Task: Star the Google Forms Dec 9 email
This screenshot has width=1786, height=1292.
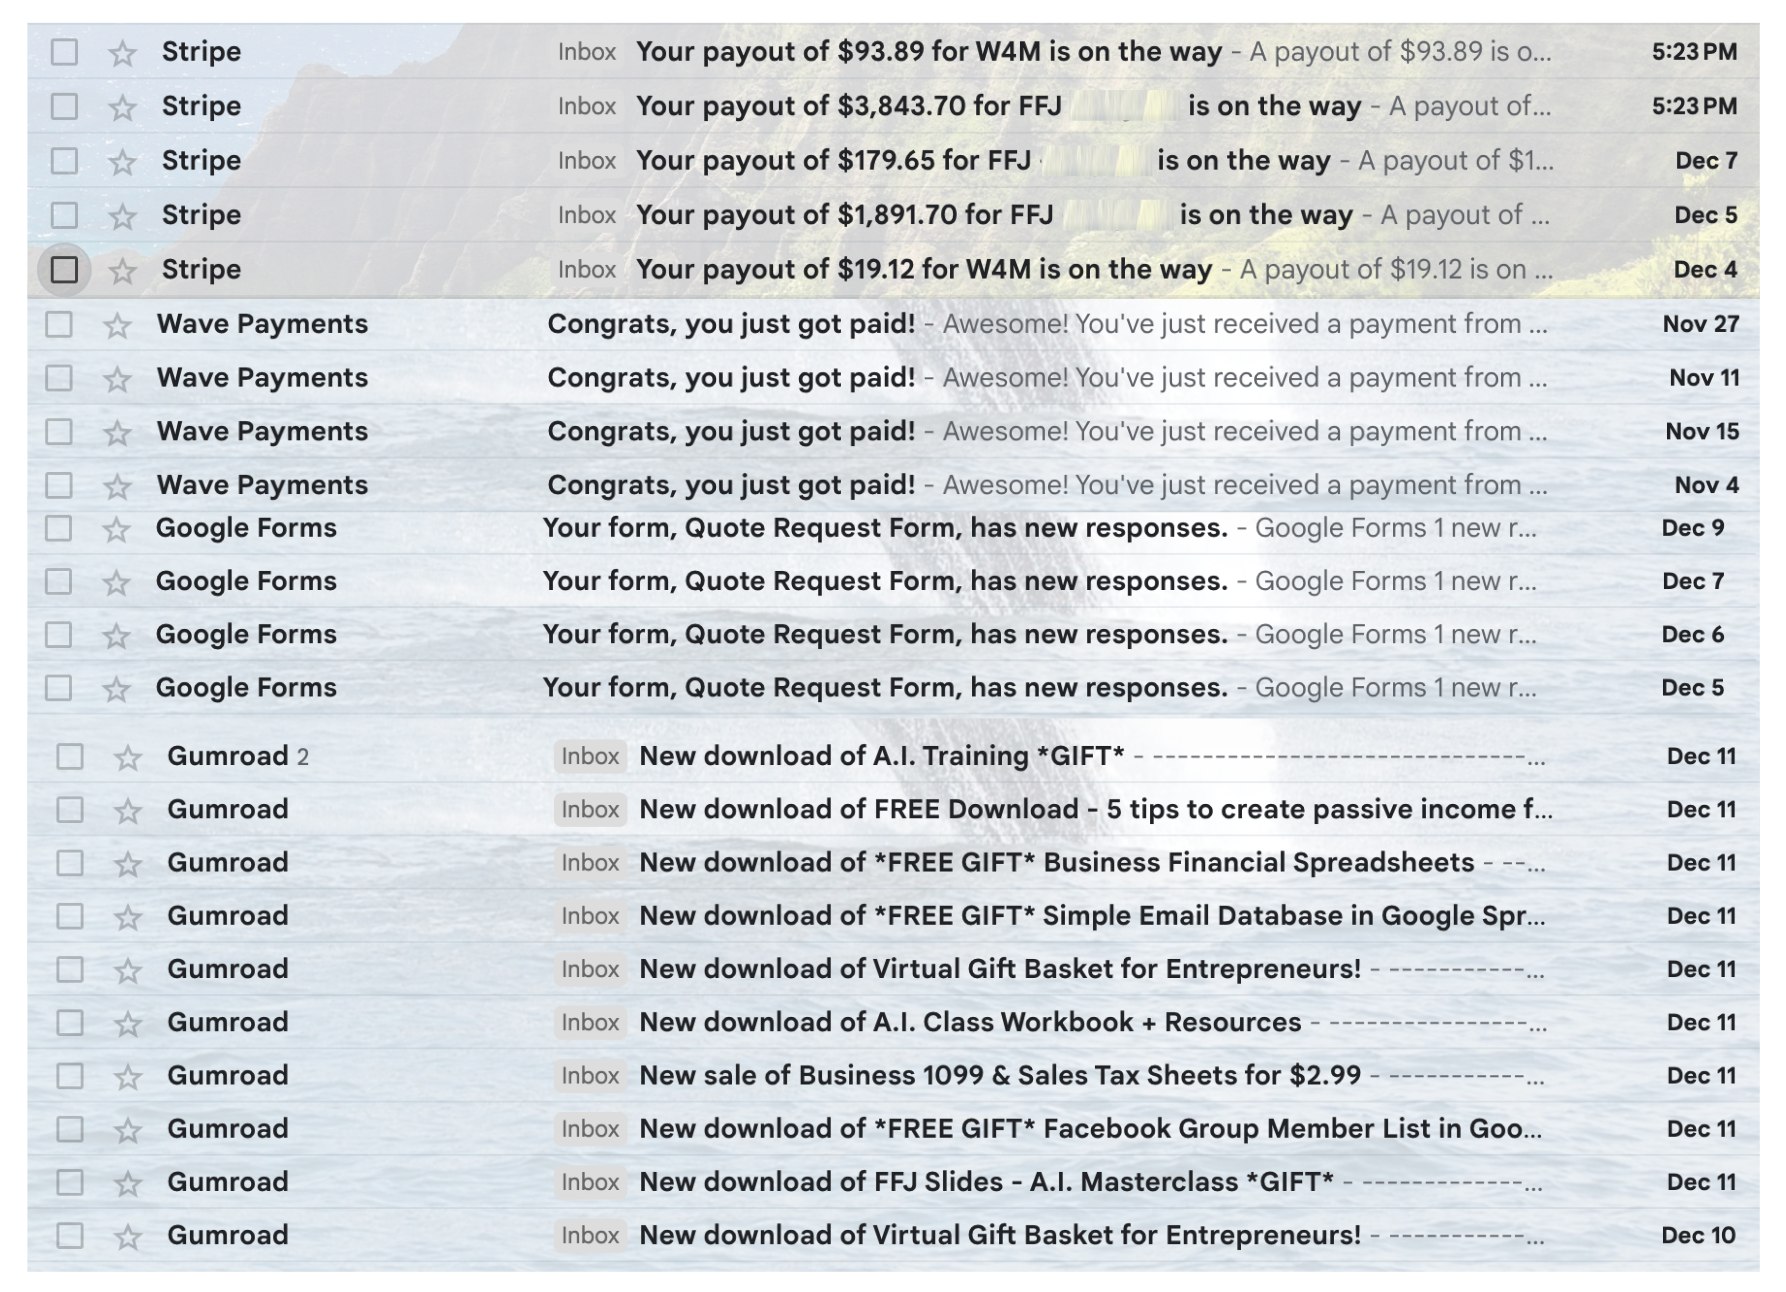Action: (116, 529)
